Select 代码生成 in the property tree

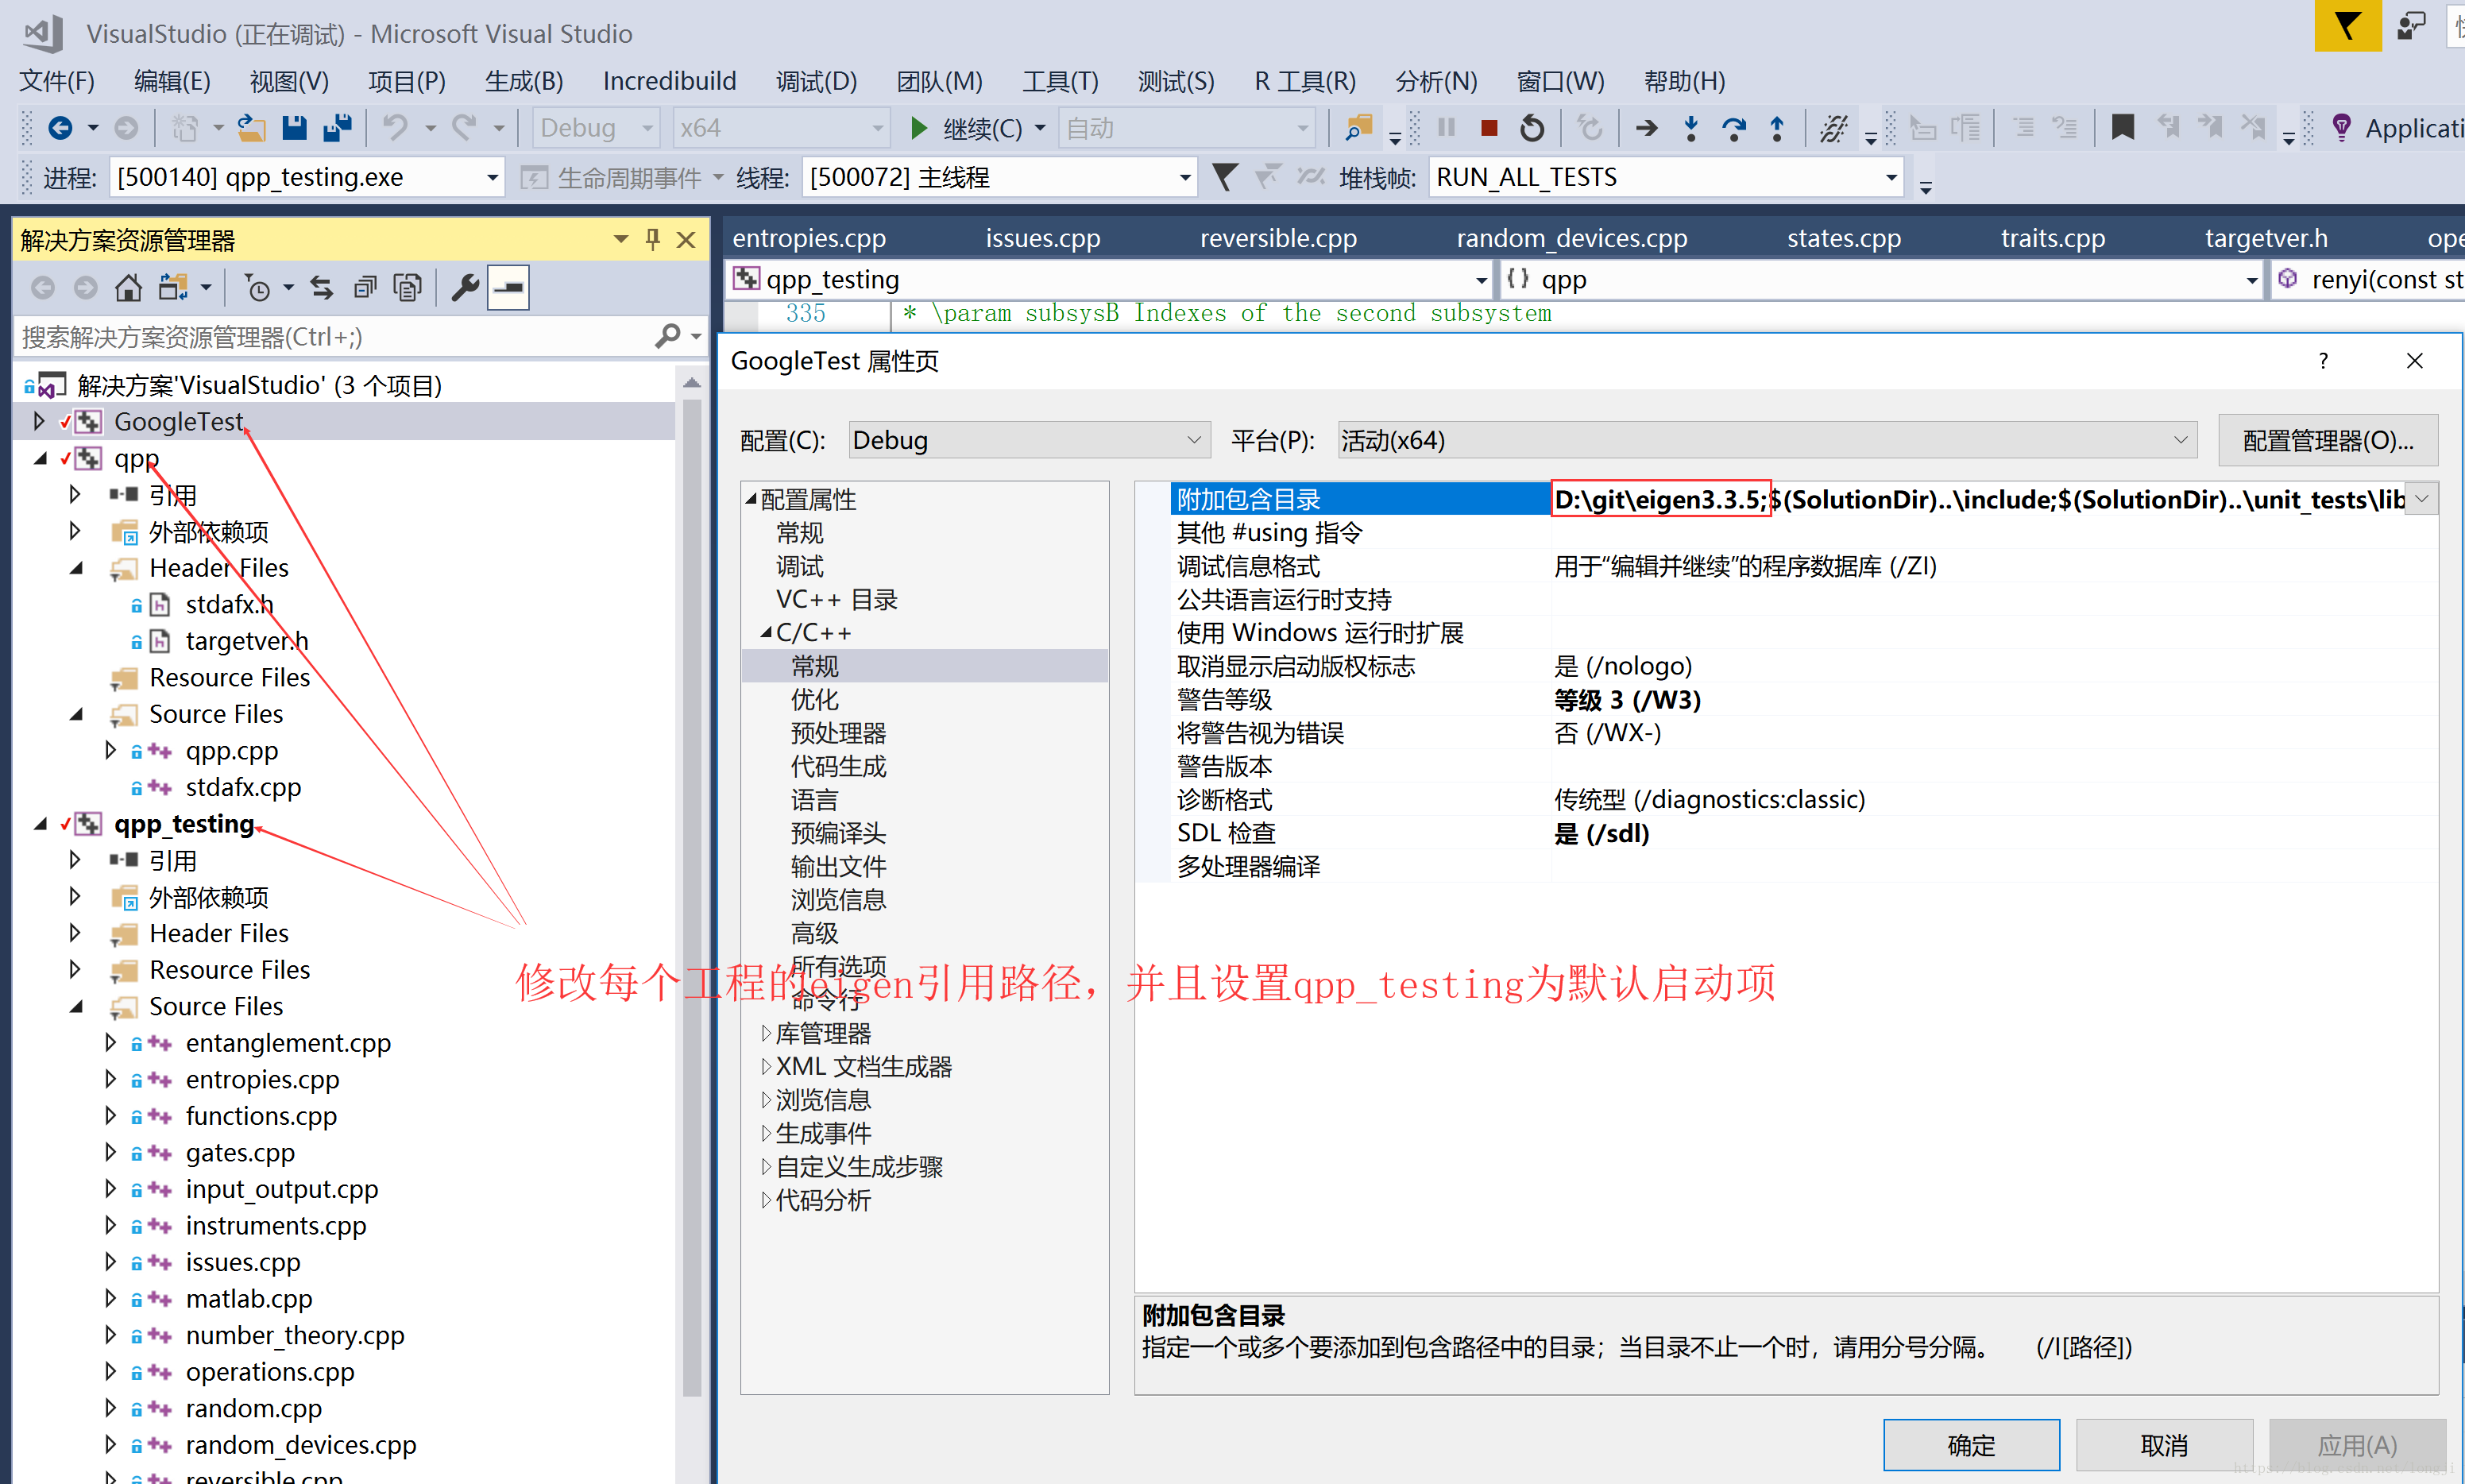tap(838, 767)
